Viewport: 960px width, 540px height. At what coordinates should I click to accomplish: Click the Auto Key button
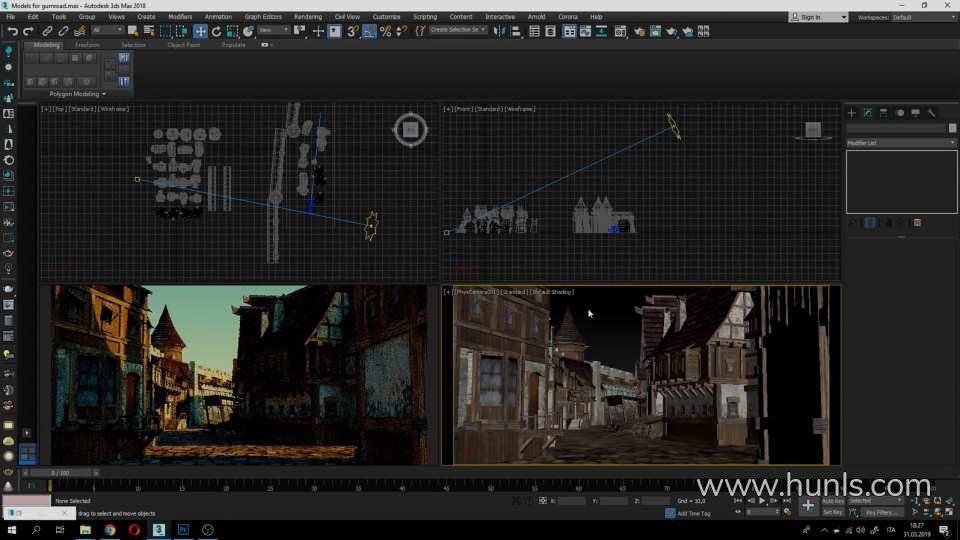pos(833,501)
